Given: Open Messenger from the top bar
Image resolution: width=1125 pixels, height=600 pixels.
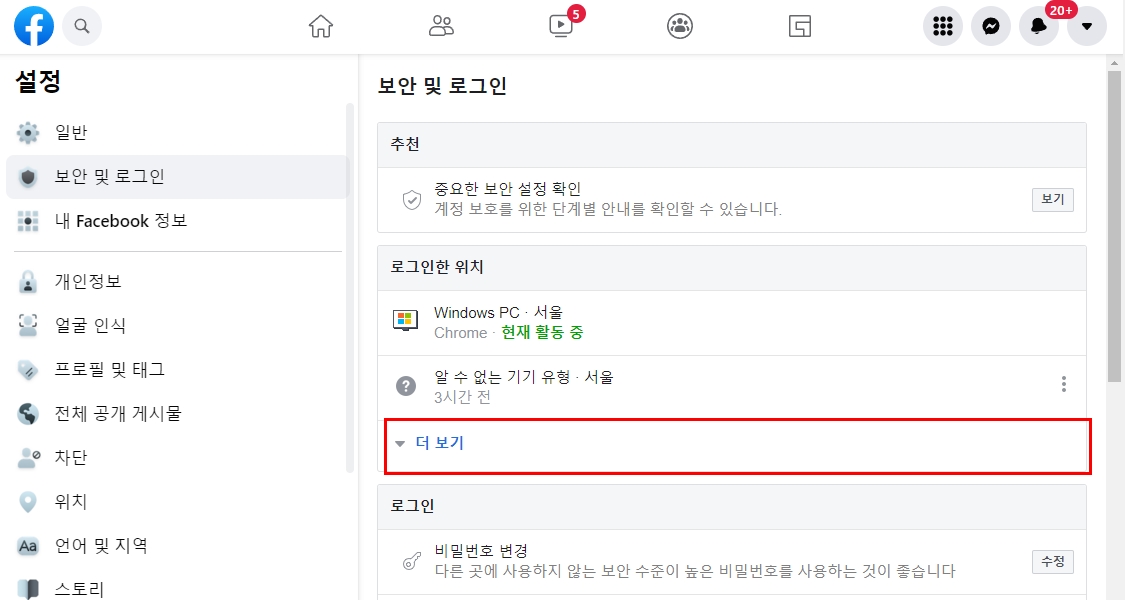Looking at the screenshot, I should pos(991,26).
